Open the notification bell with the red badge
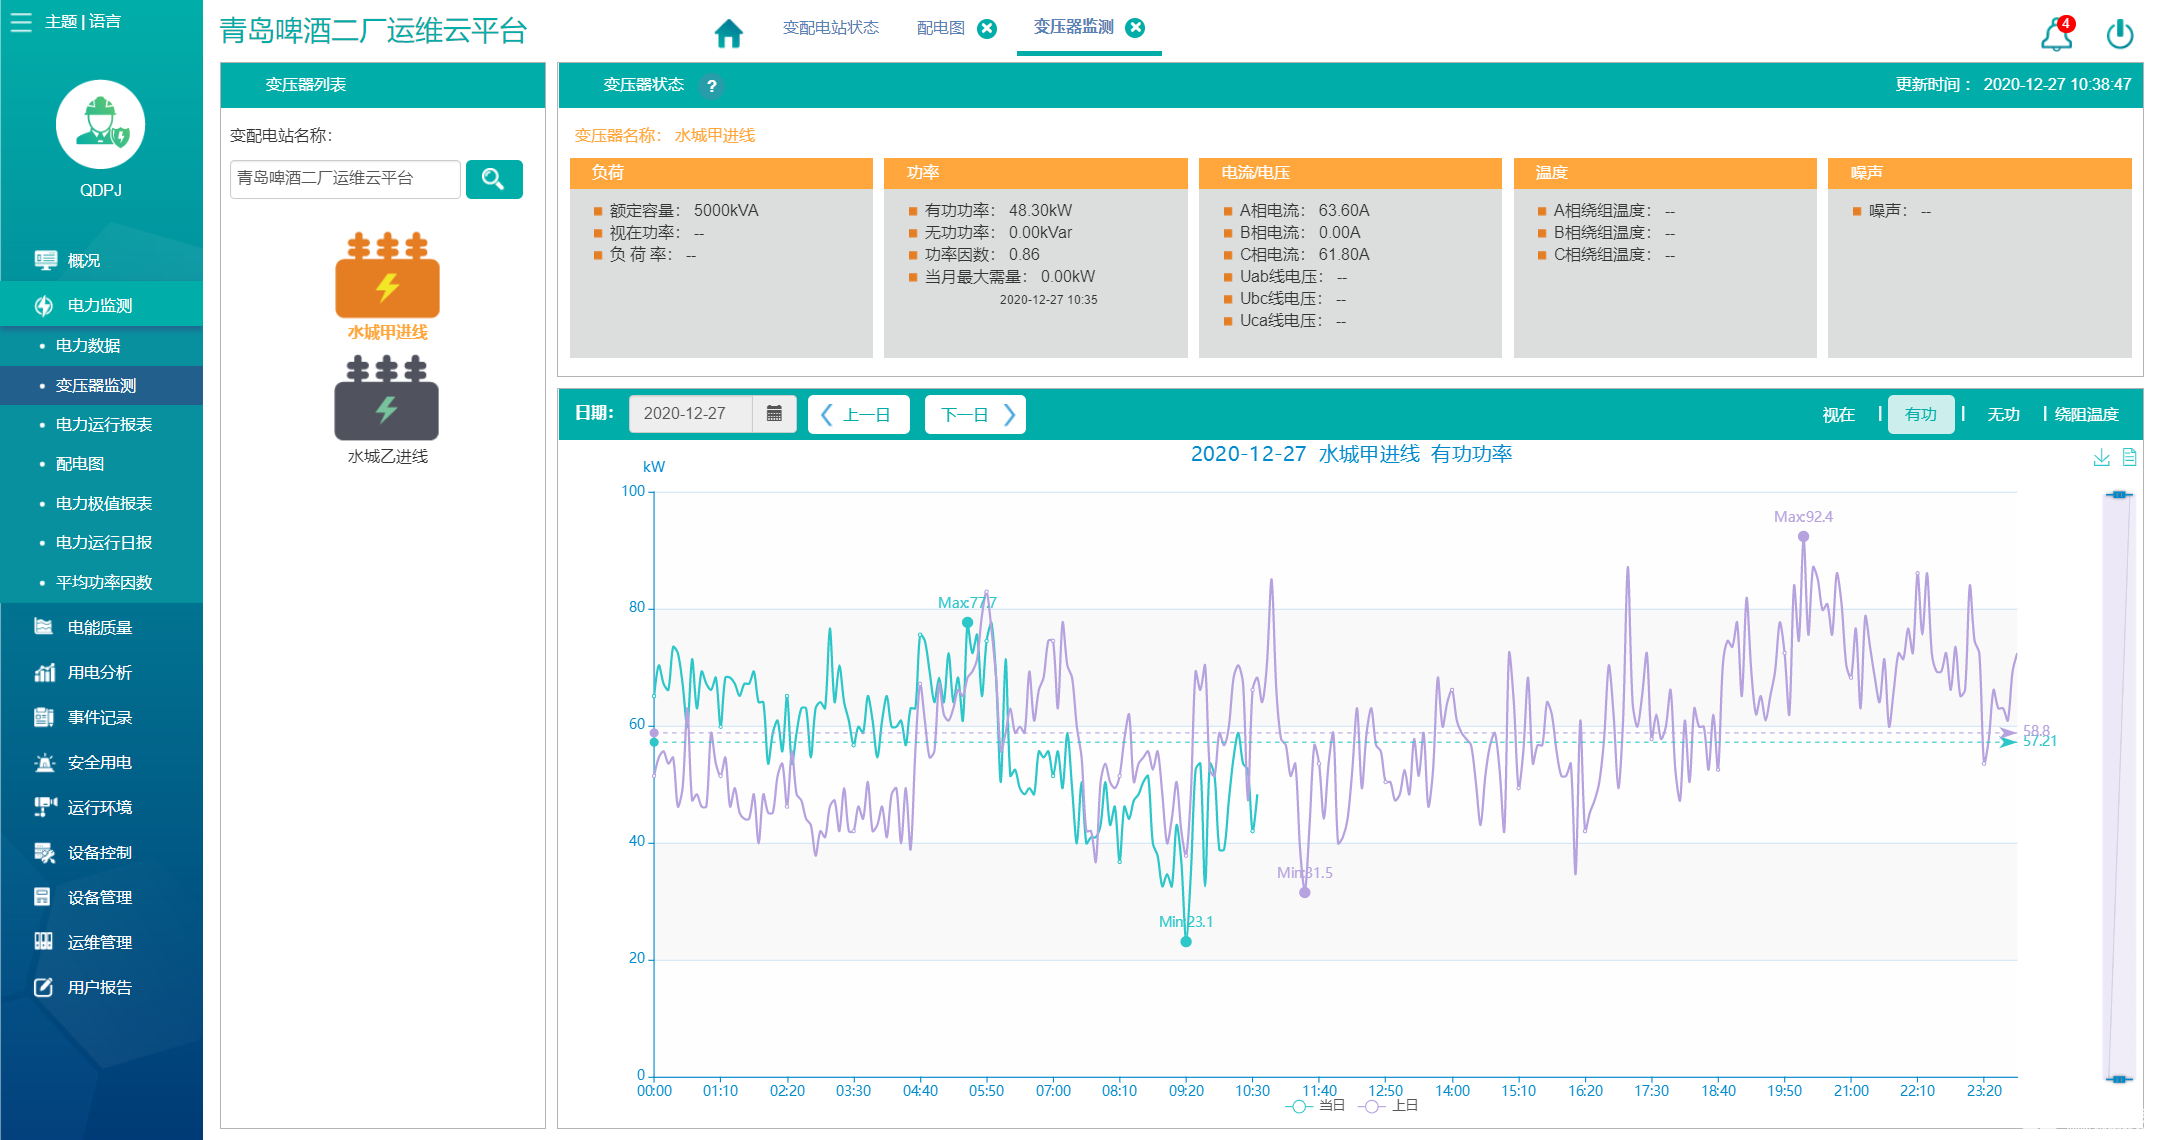Screen dimensions: 2160x1140 (x=2055, y=36)
